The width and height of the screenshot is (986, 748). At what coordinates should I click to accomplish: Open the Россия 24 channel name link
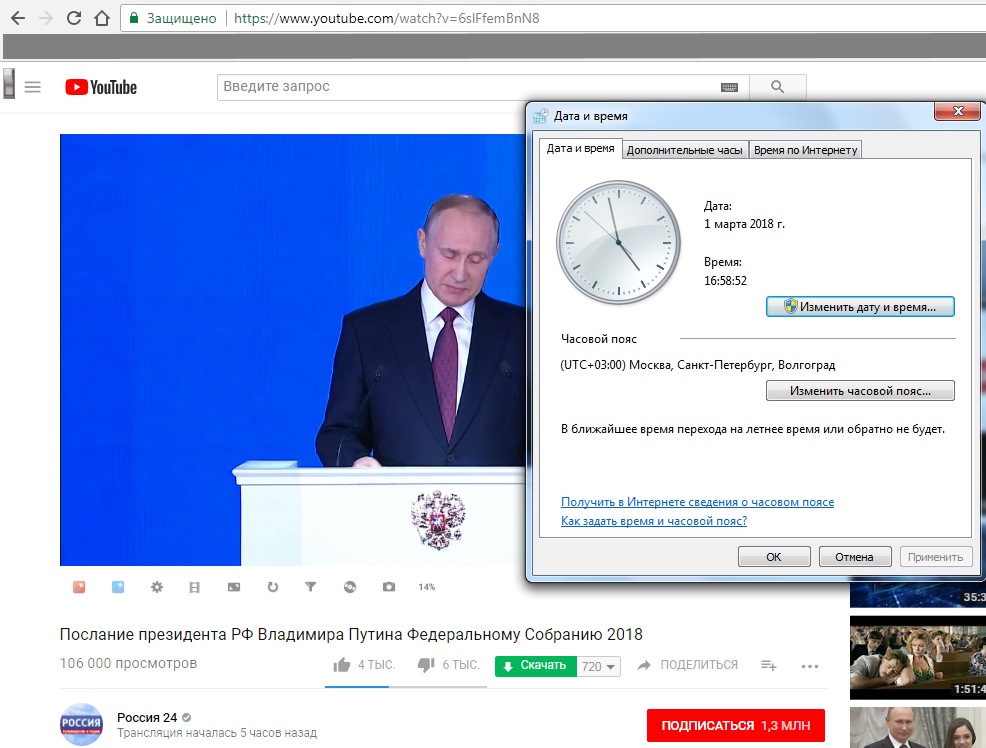click(x=147, y=717)
